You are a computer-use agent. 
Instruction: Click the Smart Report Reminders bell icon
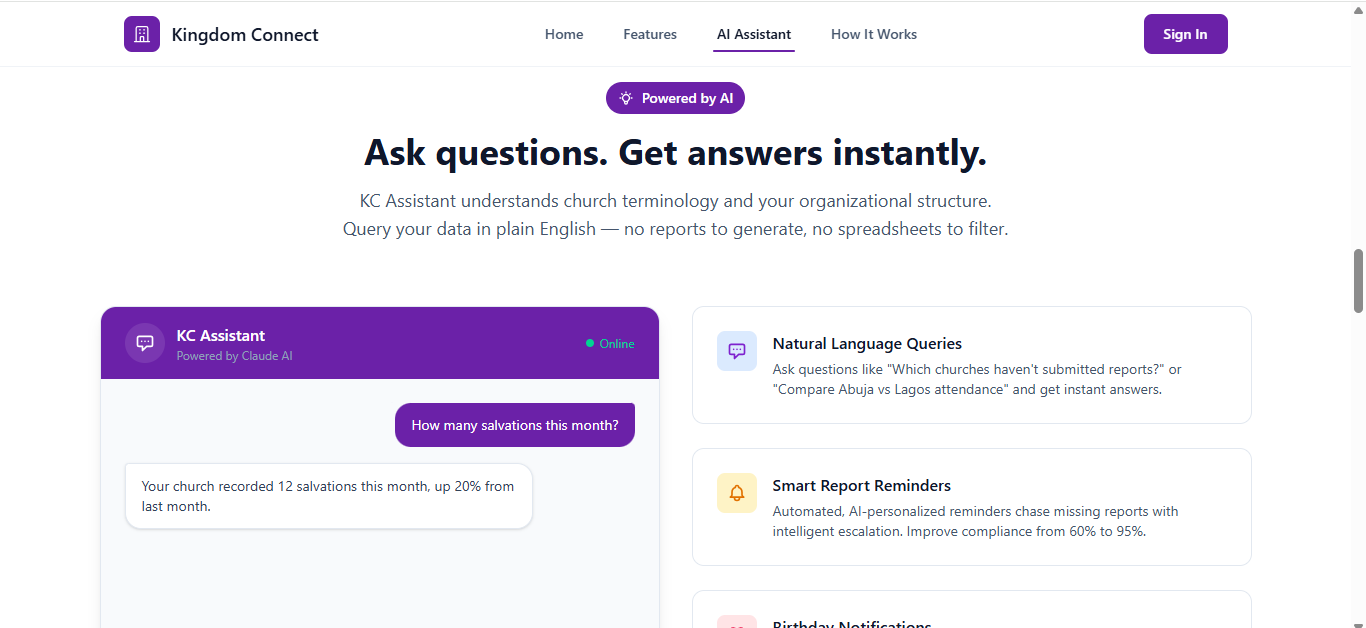tap(737, 493)
